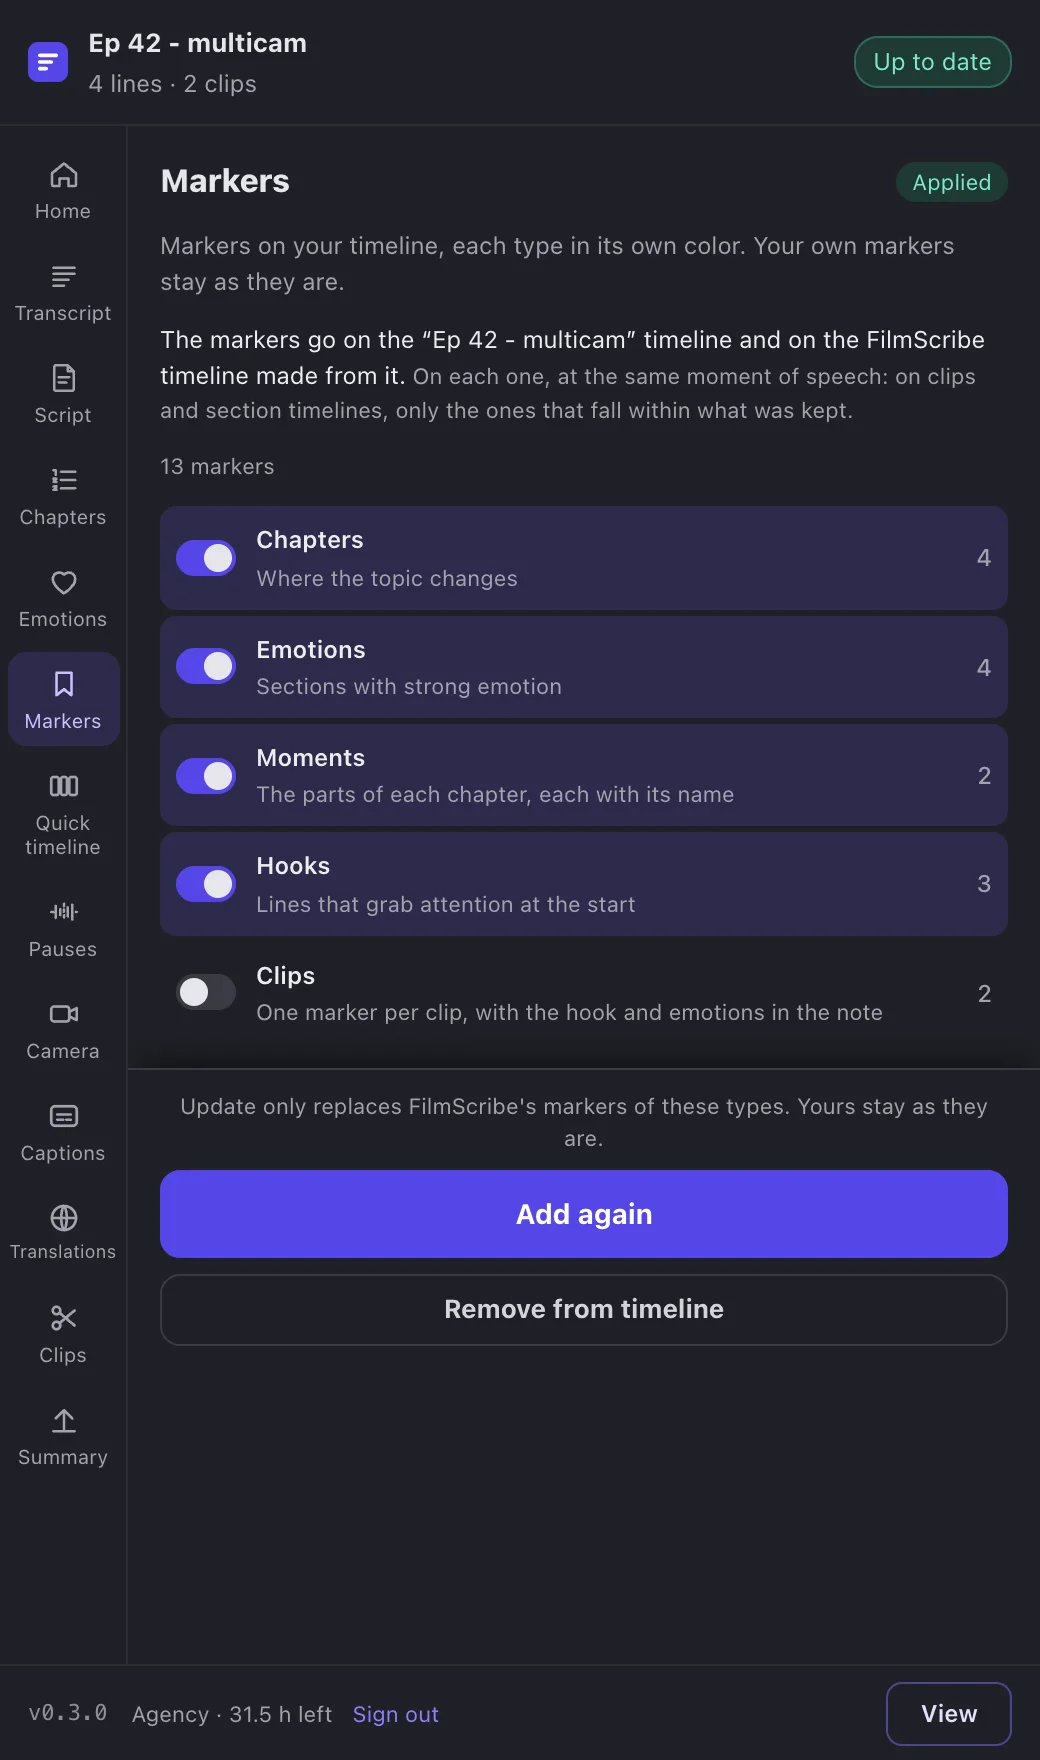This screenshot has width=1040, height=1760.
Task: Open the Emotions heart icon
Action: click(x=63, y=583)
